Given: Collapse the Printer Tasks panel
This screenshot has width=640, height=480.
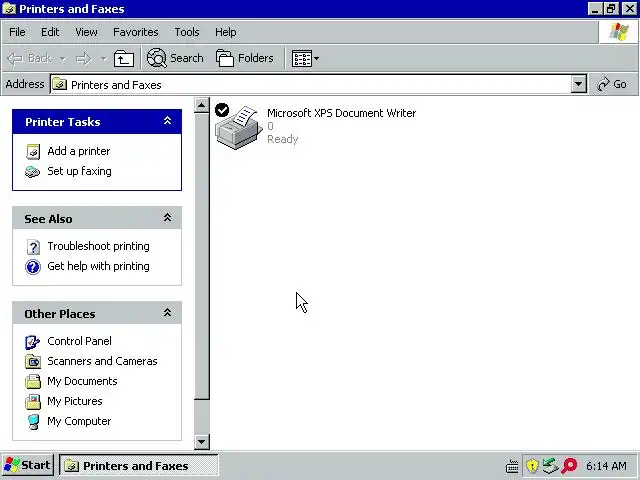Looking at the screenshot, I should pos(167,121).
